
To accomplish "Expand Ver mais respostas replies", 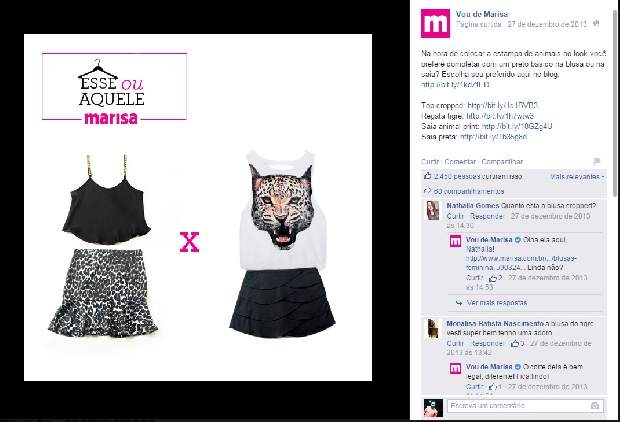I will [x=497, y=303].
